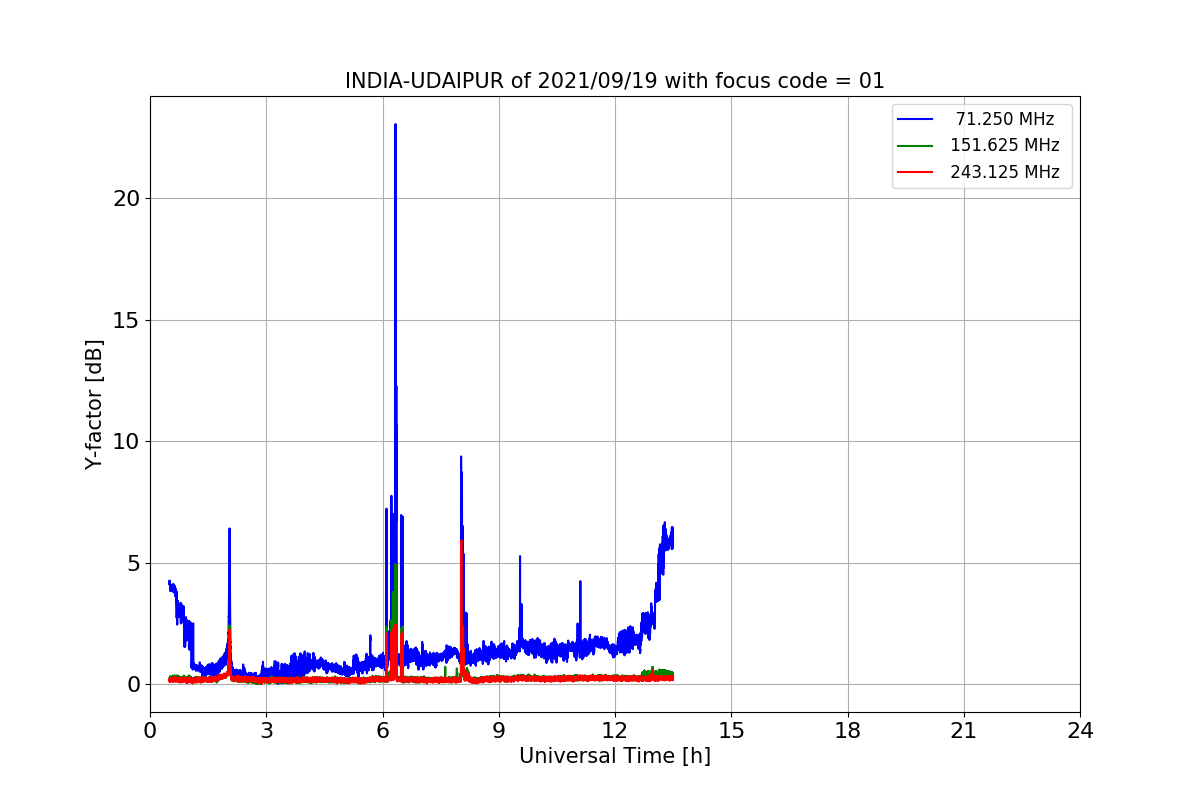Screen dimensions: 1200x800
Task: Click the 243.125 MHz legend label
Action: 1005,172
